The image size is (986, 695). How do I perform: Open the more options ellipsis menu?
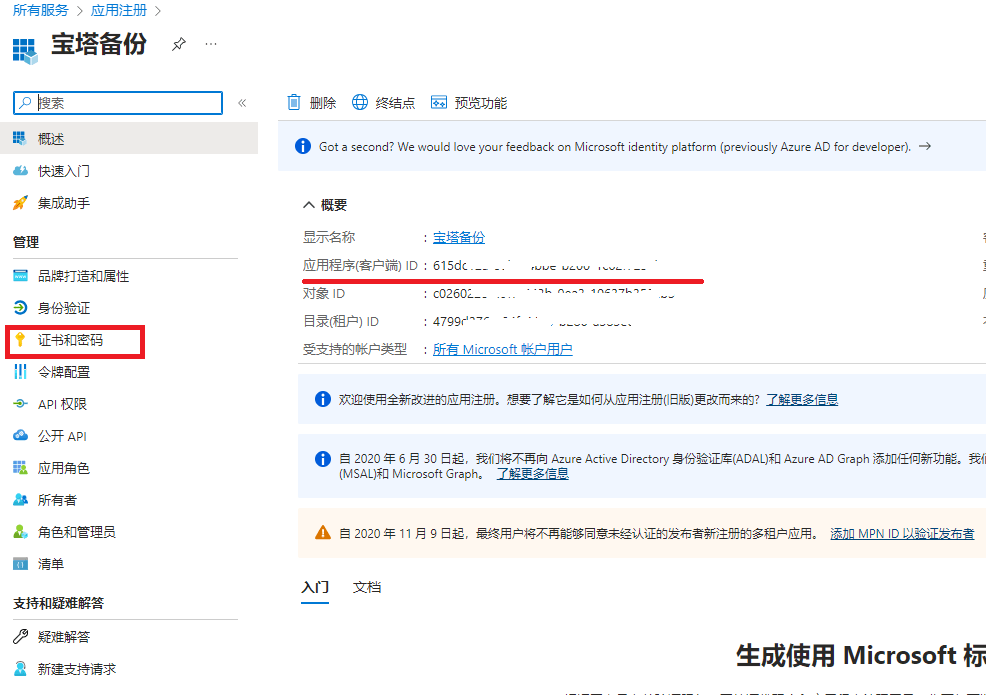(x=210, y=44)
